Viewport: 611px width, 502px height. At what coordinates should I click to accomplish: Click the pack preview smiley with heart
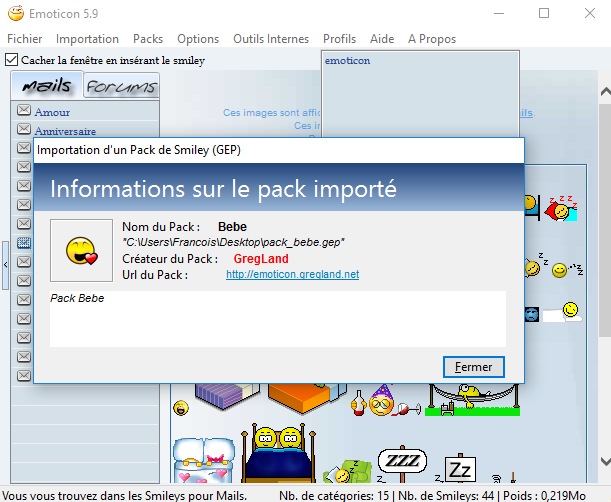[81, 250]
